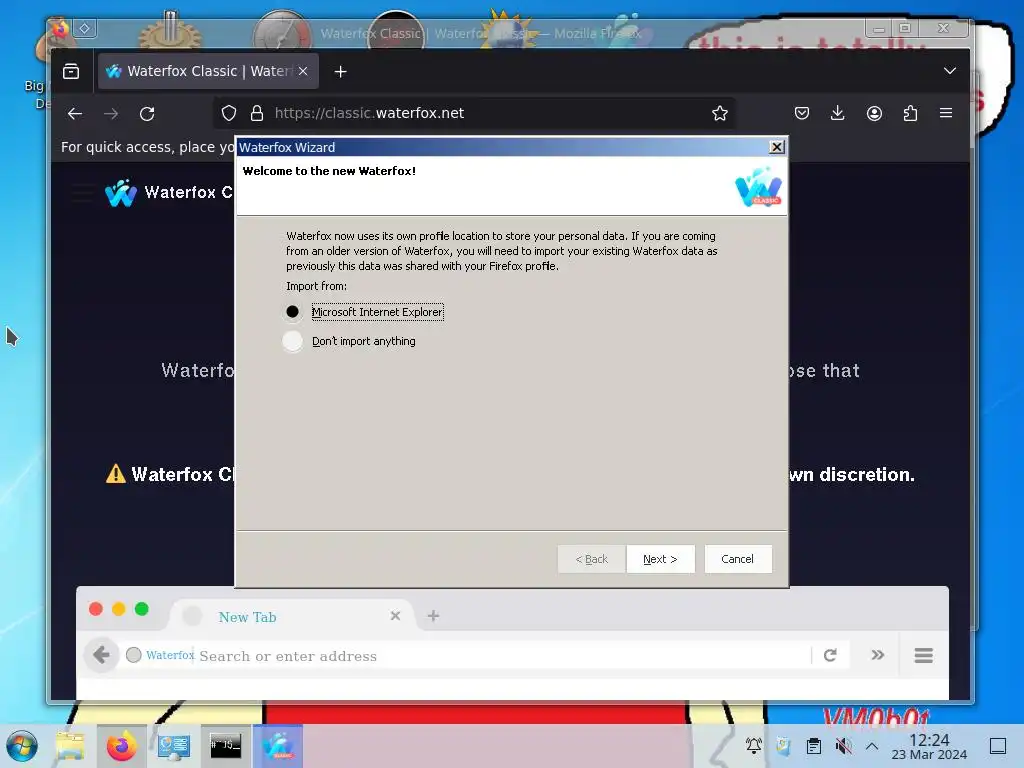Screen dimensions: 1024x768
Task: Open Firefox extensions puzzle icon
Action: click(910, 114)
